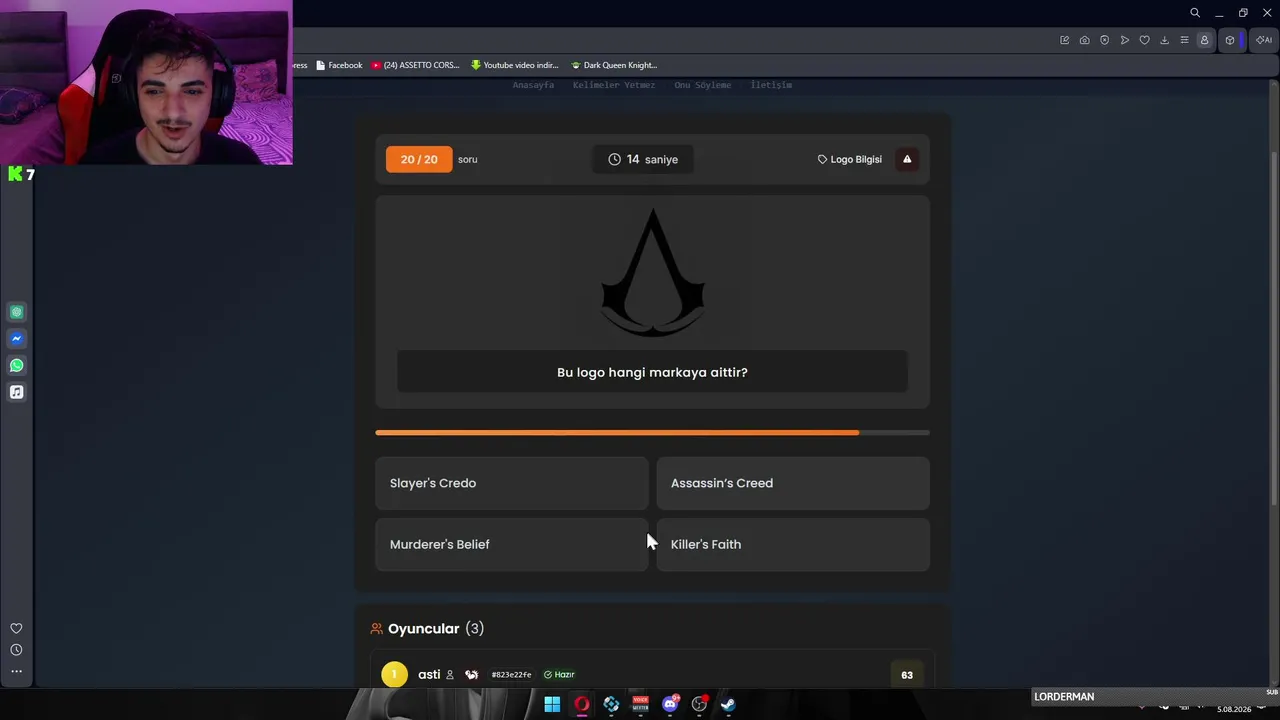Screen dimensions: 1280x720
Task: Open sidebar three-dots more menu
Action: (x=16, y=671)
